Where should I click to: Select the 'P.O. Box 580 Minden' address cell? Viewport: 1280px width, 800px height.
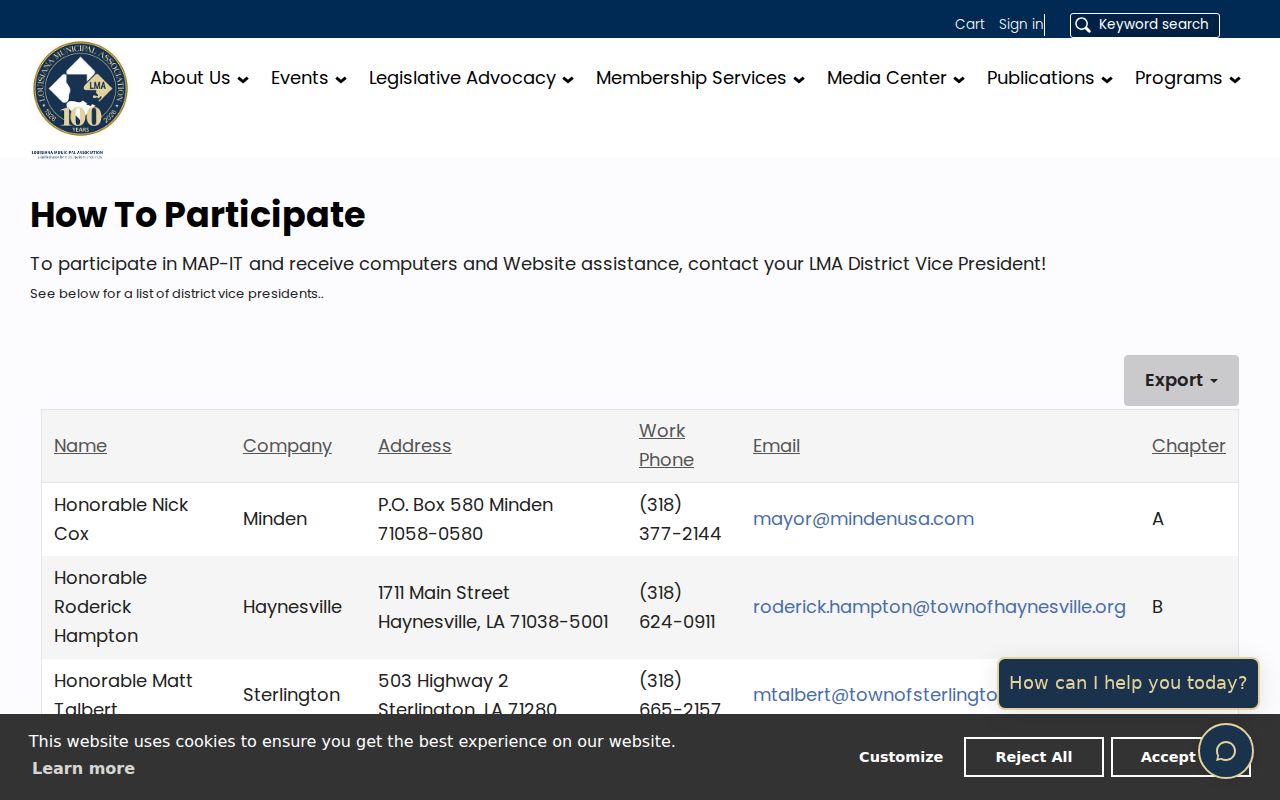pos(496,519)
